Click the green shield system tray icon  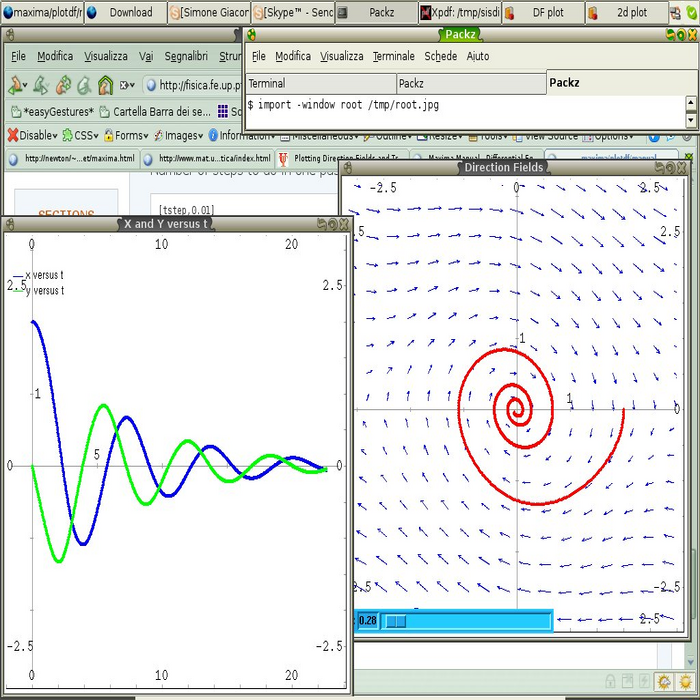(x=692, y=13)
